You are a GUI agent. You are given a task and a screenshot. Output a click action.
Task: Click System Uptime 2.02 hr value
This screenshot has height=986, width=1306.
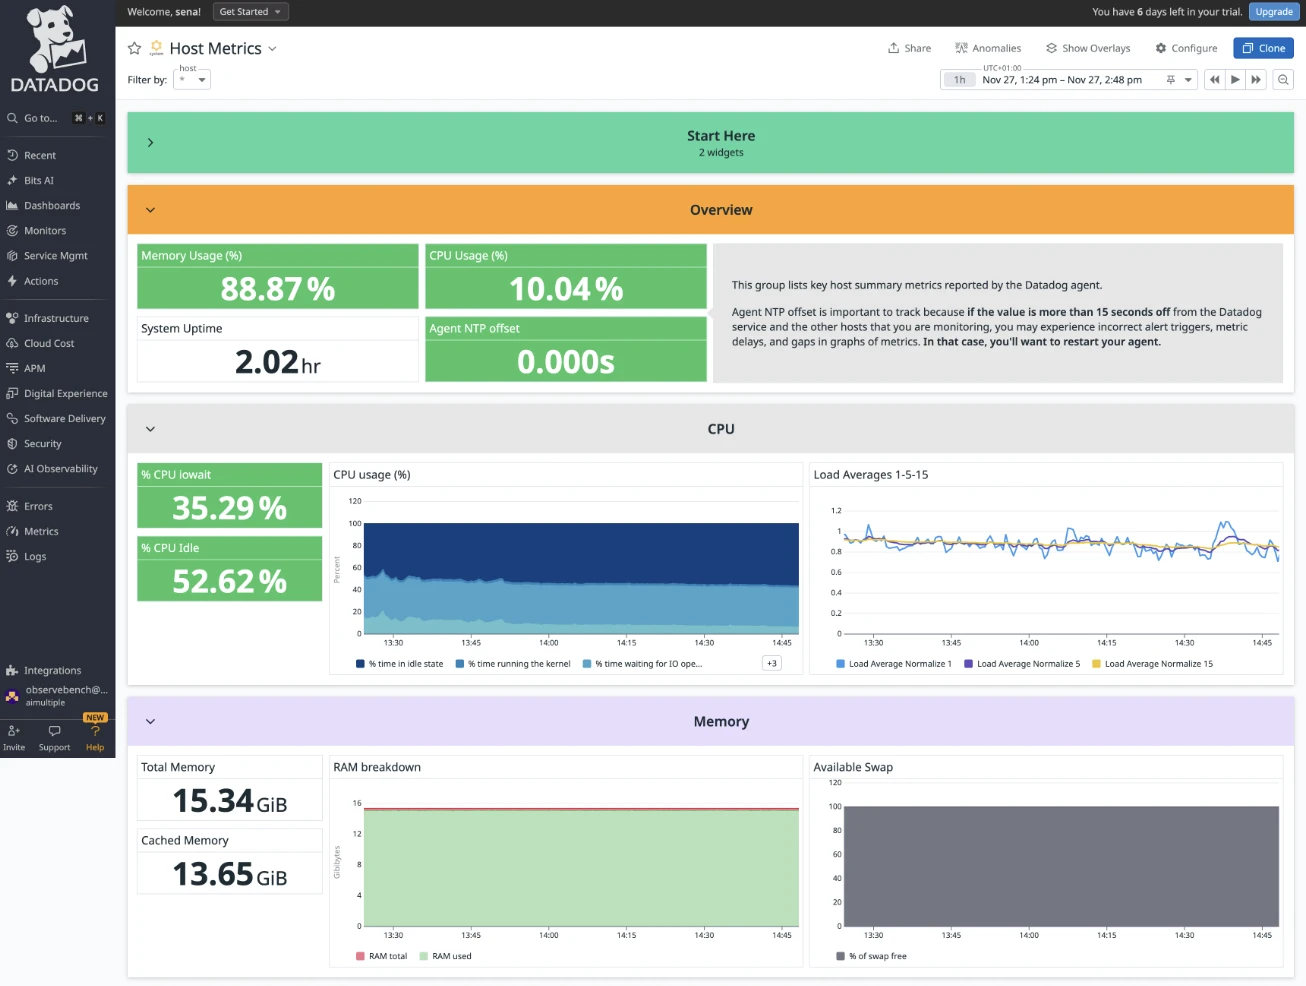click(278, 362)
